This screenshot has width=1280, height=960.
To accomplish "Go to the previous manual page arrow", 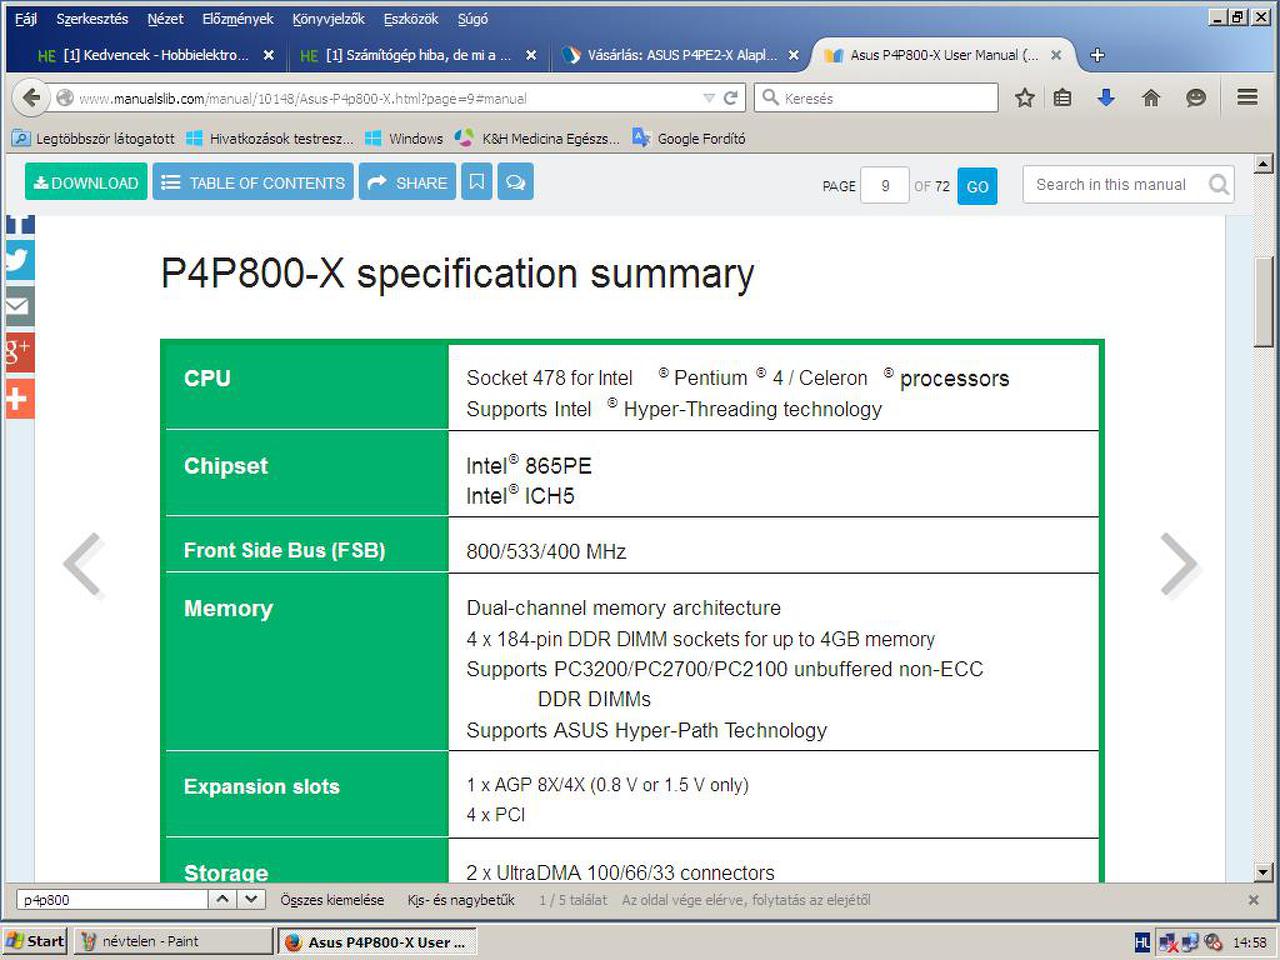I will (84, 565).
